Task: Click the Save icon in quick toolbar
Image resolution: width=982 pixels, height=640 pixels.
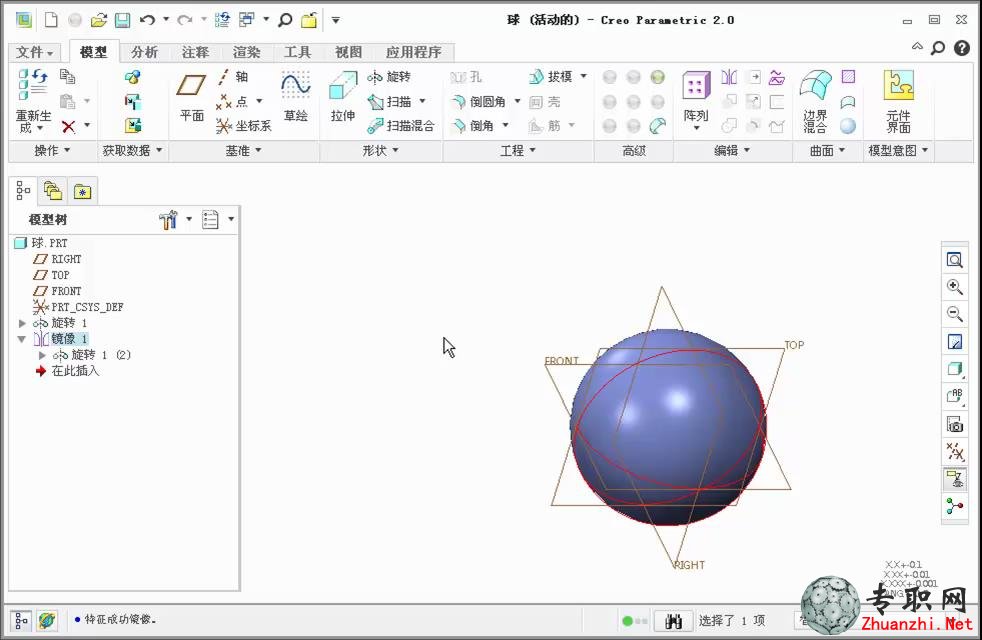Action: (122, 20)
